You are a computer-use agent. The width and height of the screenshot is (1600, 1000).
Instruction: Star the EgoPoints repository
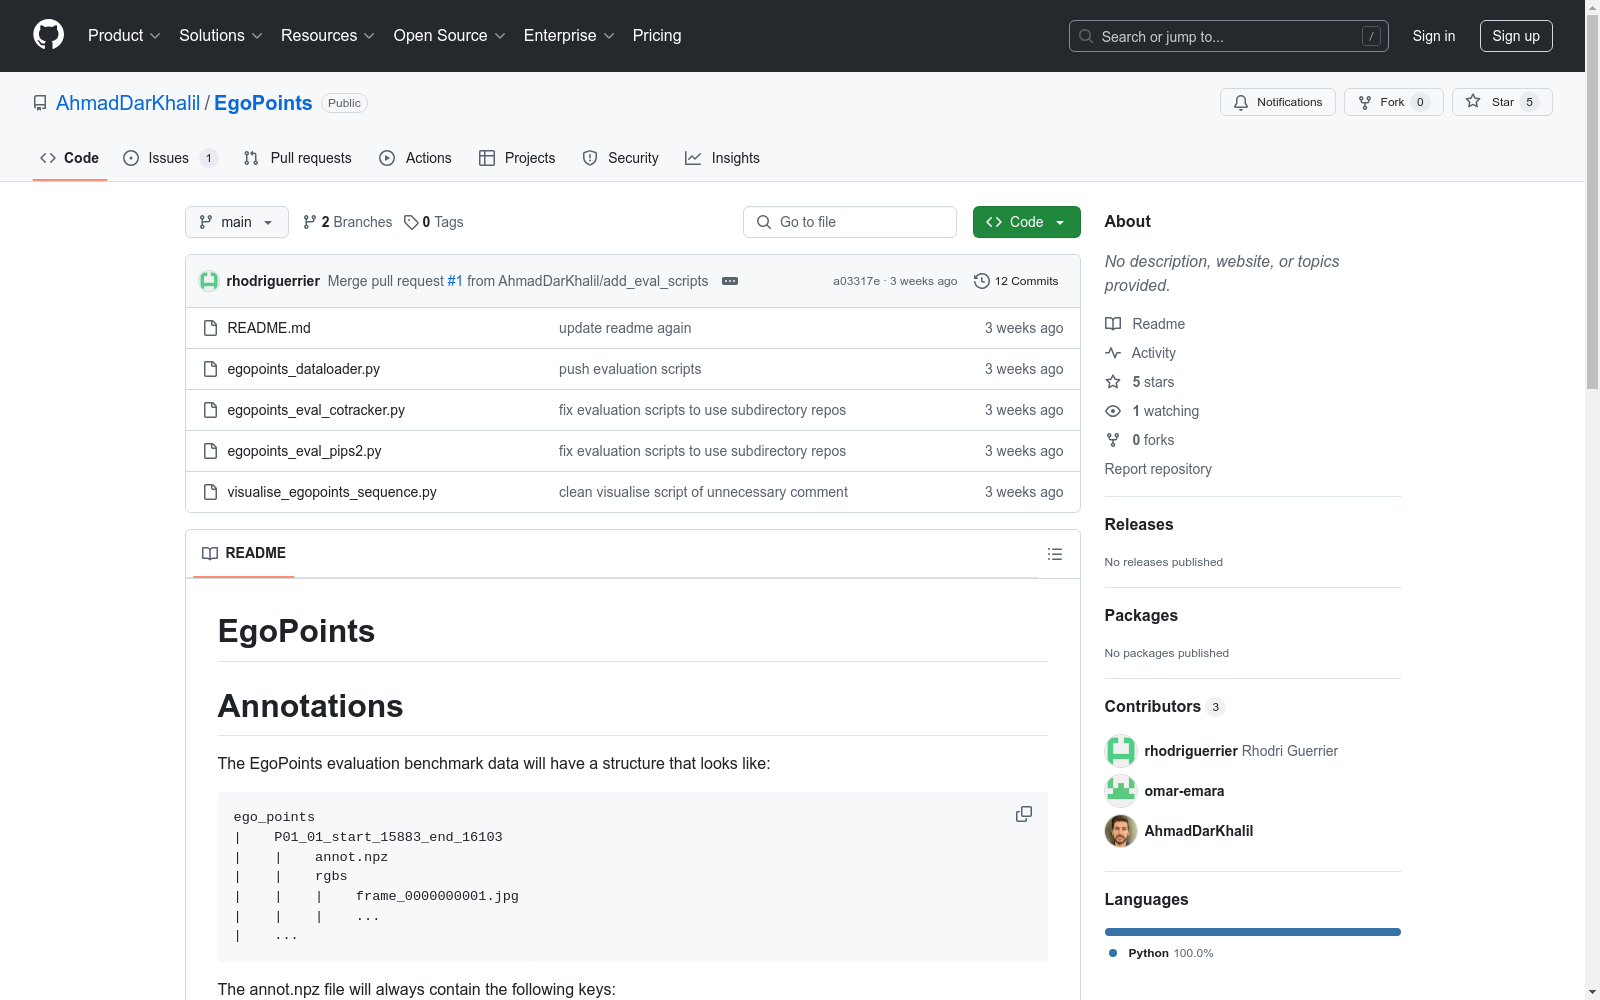point(1502,102)
